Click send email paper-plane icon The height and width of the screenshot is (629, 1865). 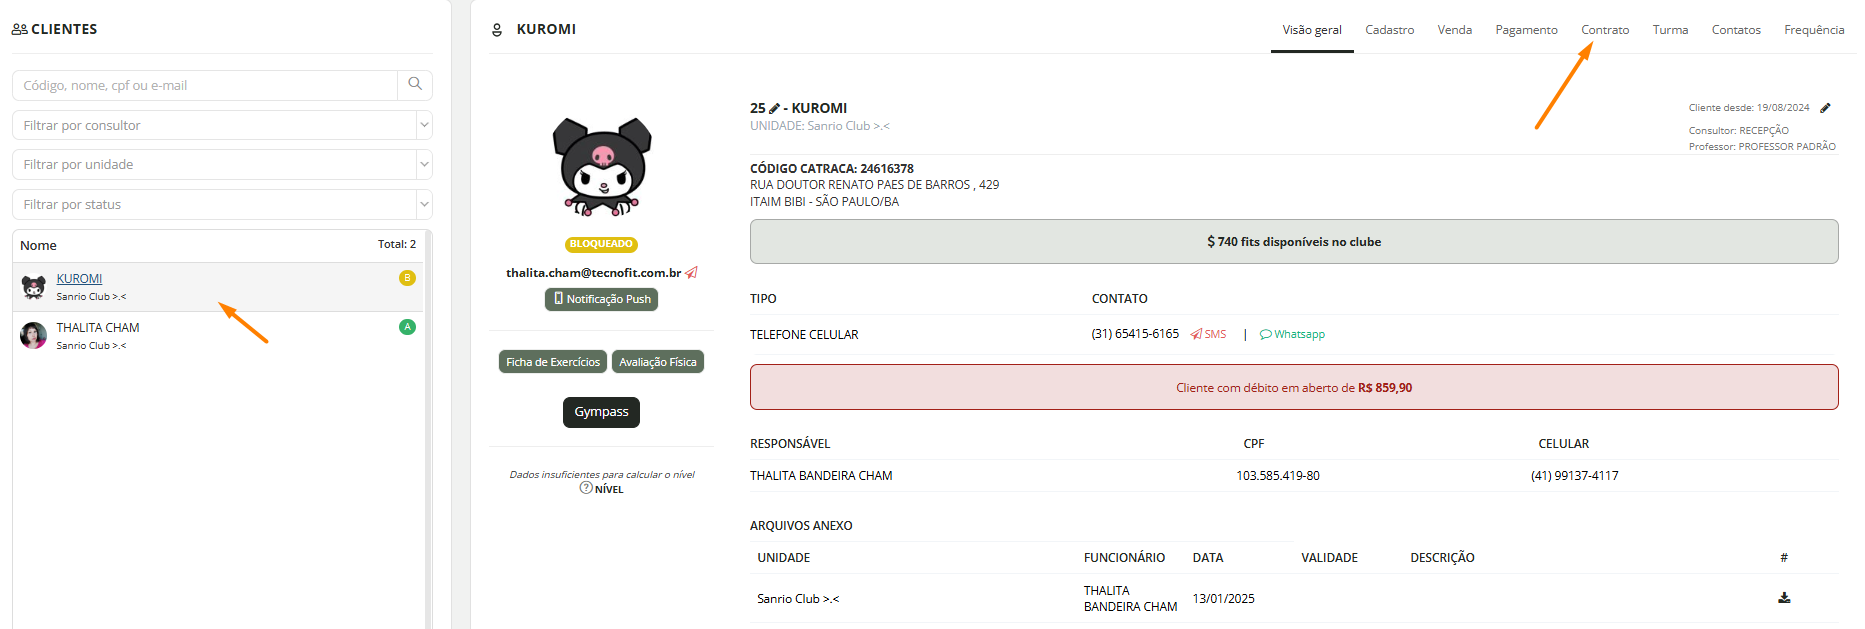692,272
